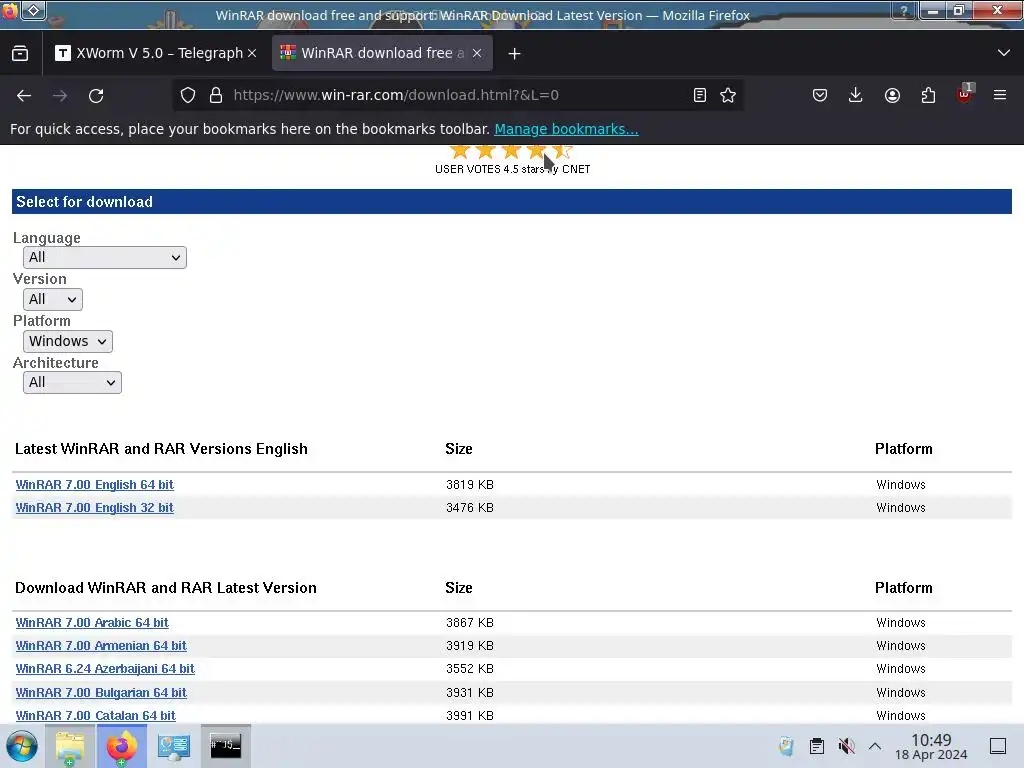Download WinRAR 7.00 Armenian 64 bit
This screenshot has height=768, width=1024.
point(101,645)
